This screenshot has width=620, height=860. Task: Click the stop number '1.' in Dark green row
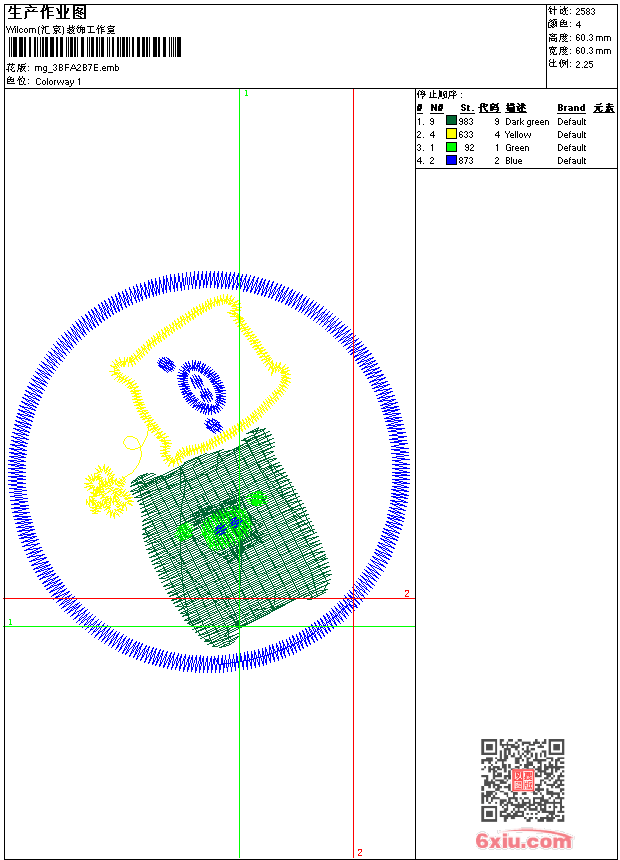pyautogui.click(x=420, y=122)
